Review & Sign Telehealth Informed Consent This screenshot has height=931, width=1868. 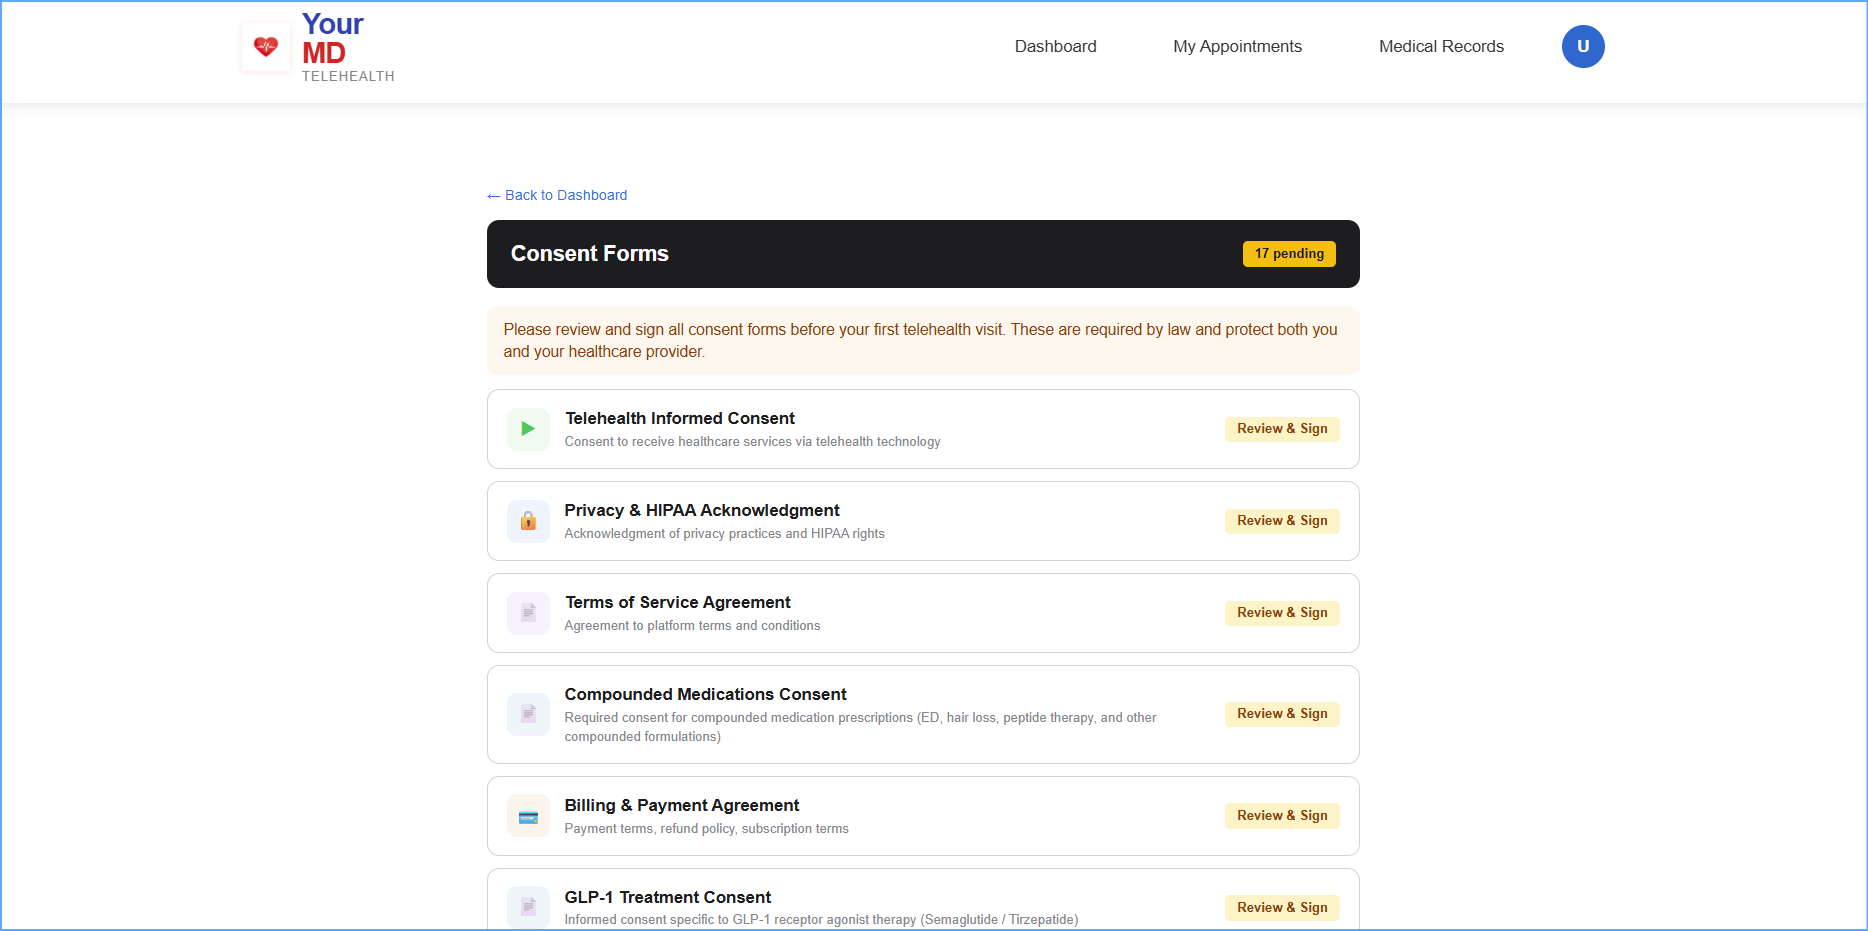point(1282,429)
